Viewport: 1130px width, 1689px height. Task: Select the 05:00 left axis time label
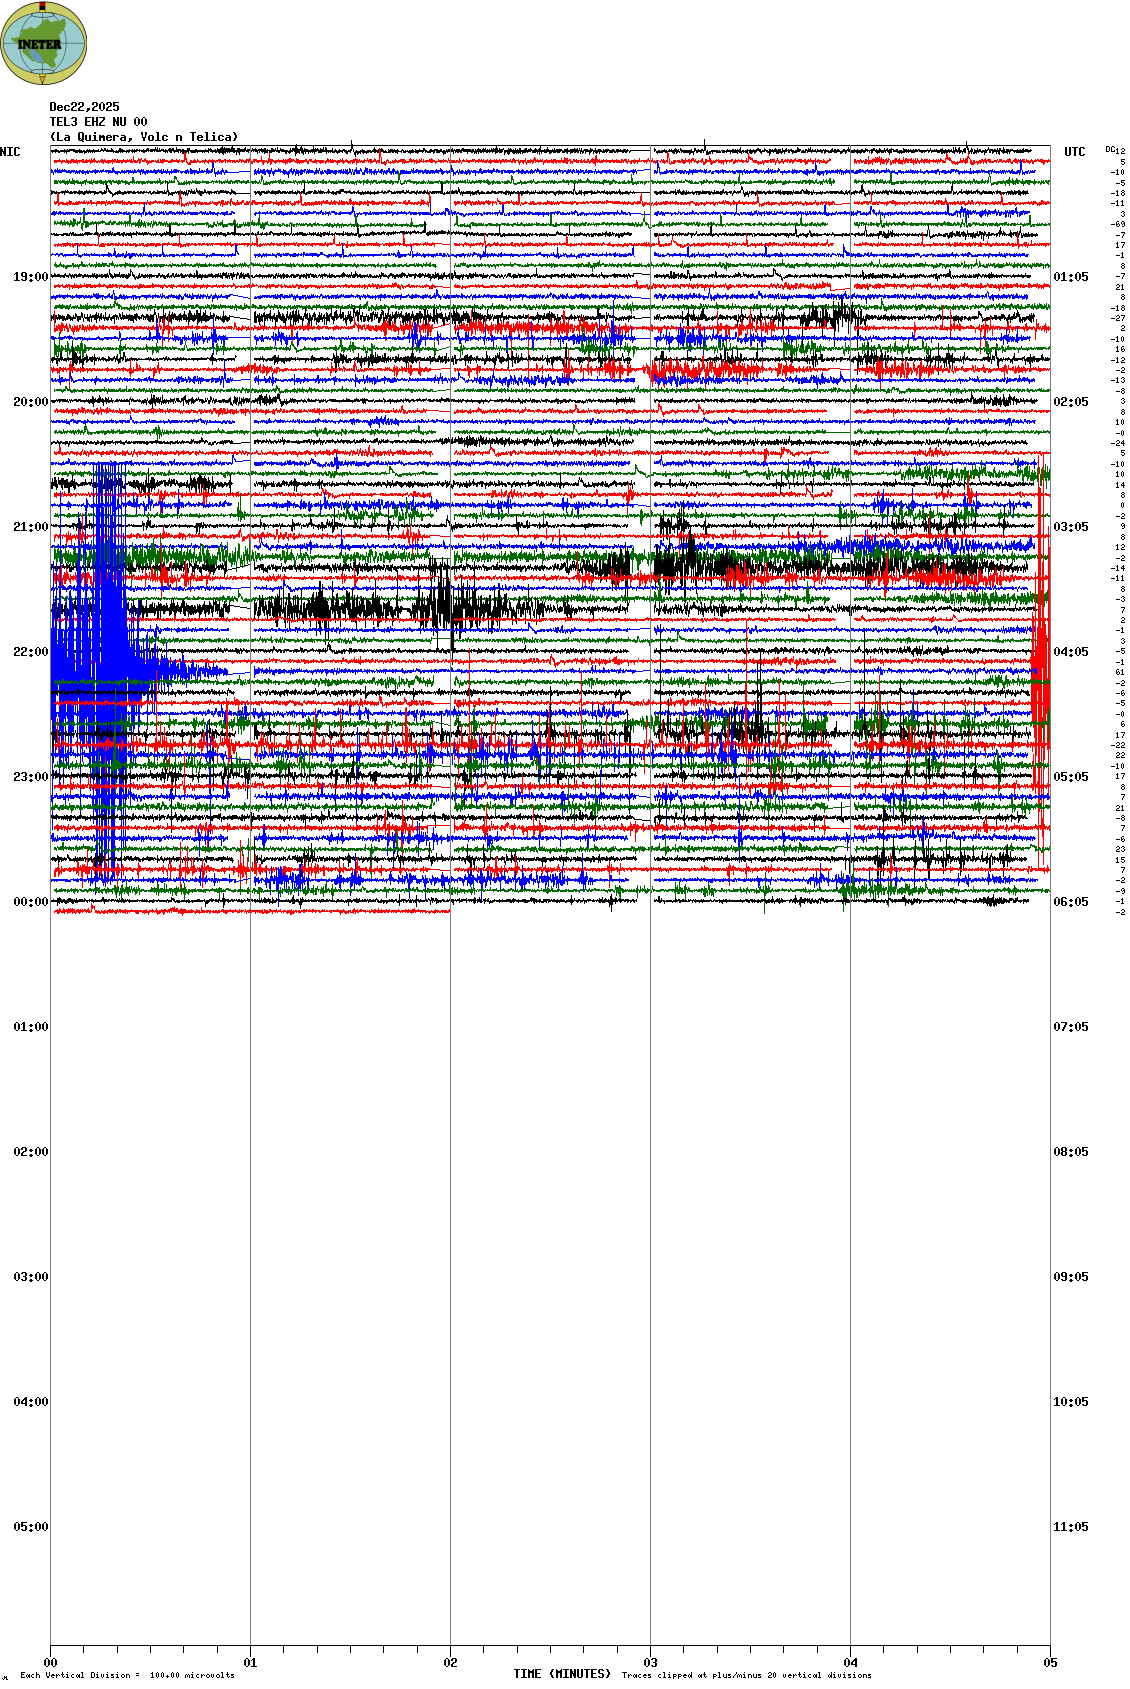click(30, 1527)
